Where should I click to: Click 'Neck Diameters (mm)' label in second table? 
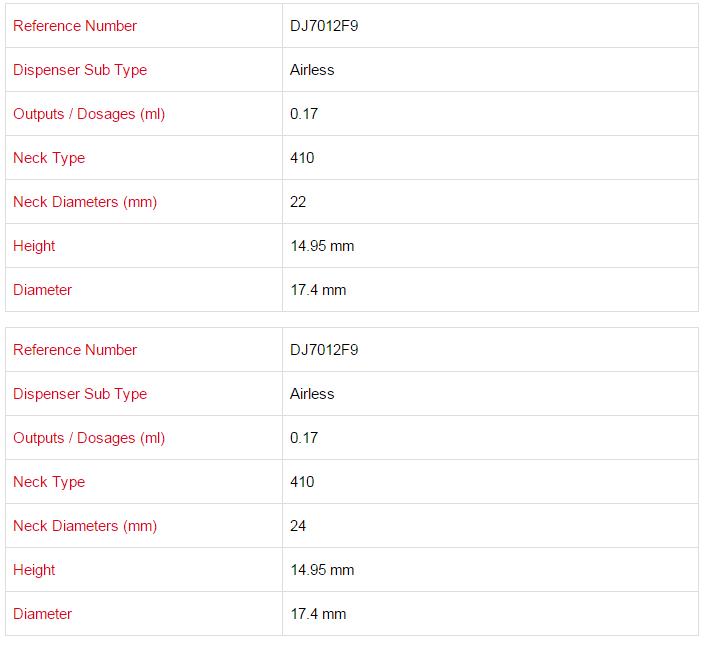(x=85, y=526)
